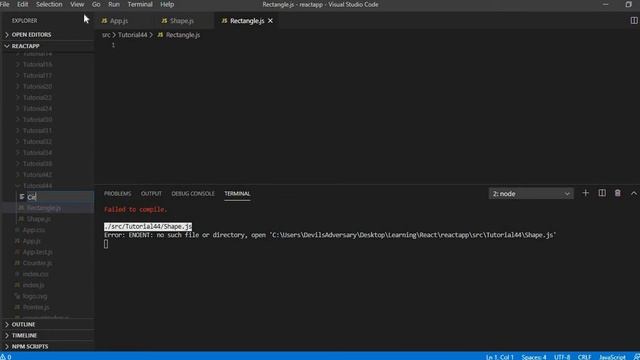Open the warnings indicator in the status bar
The image size is (640, 360).
(x=6, y=357)
